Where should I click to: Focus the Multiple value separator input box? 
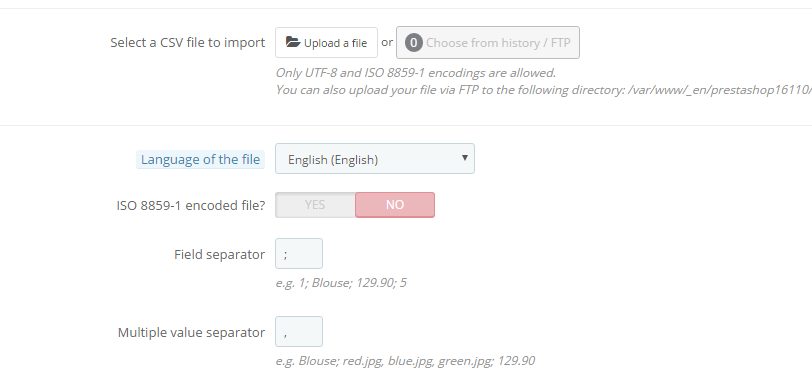[299, 332]
